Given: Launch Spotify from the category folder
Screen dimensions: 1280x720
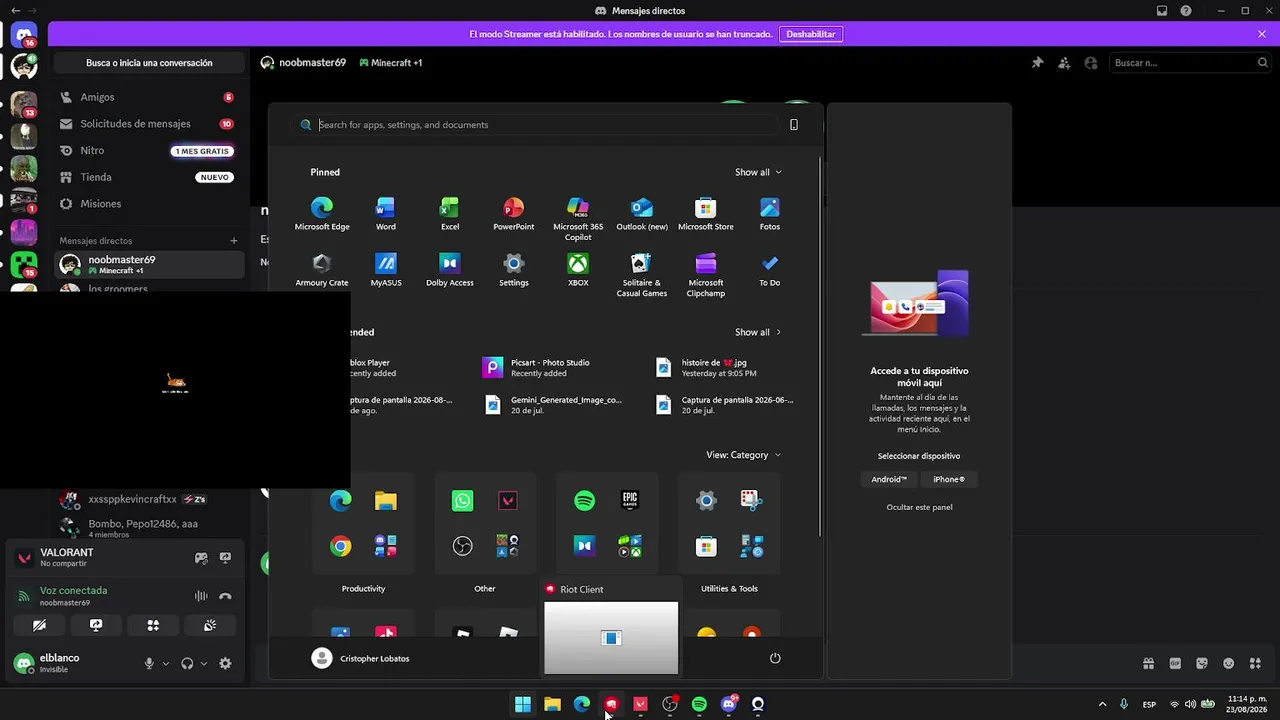Looking at the screenshot, I should click(585, 500).
